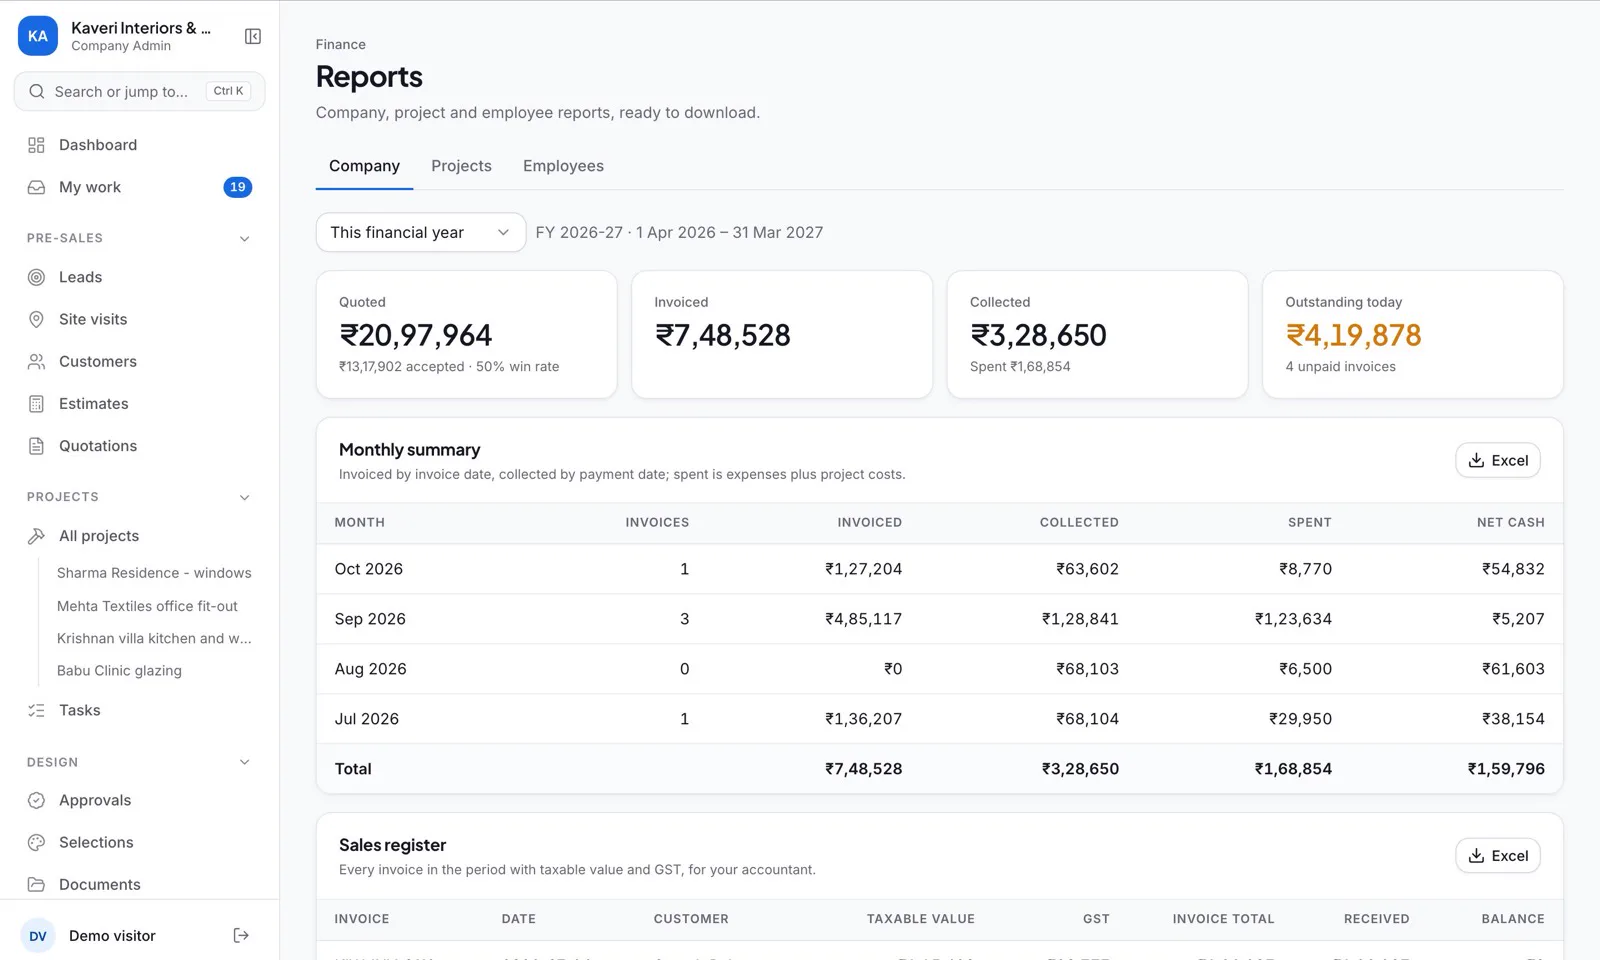Click the search magnifier icon

tap(37, 91)
